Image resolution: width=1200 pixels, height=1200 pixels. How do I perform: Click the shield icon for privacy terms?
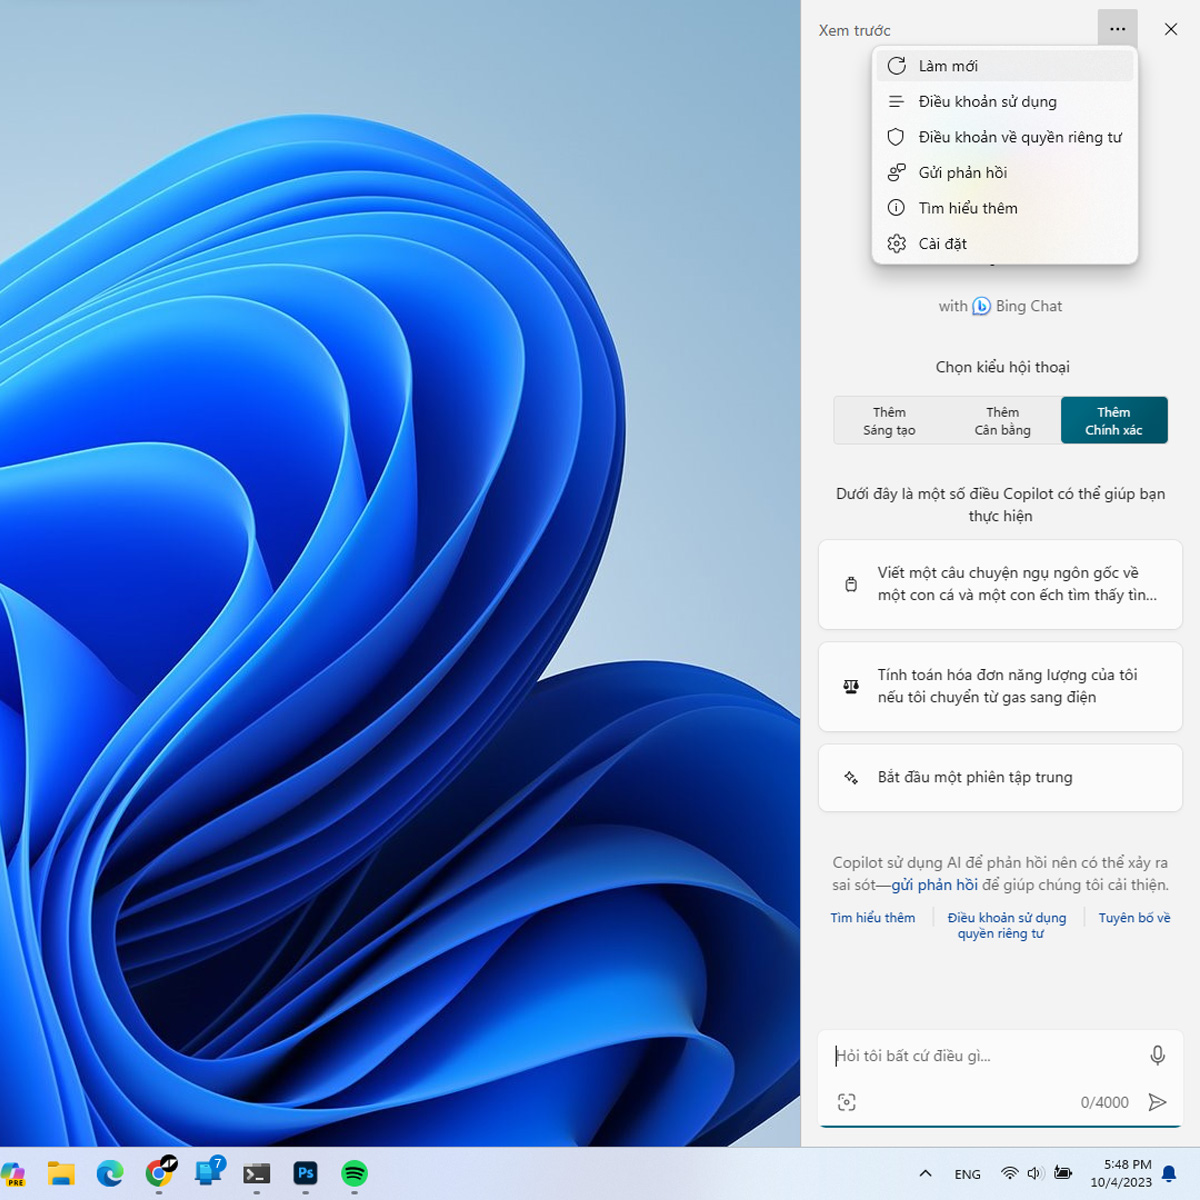point(896,137)
